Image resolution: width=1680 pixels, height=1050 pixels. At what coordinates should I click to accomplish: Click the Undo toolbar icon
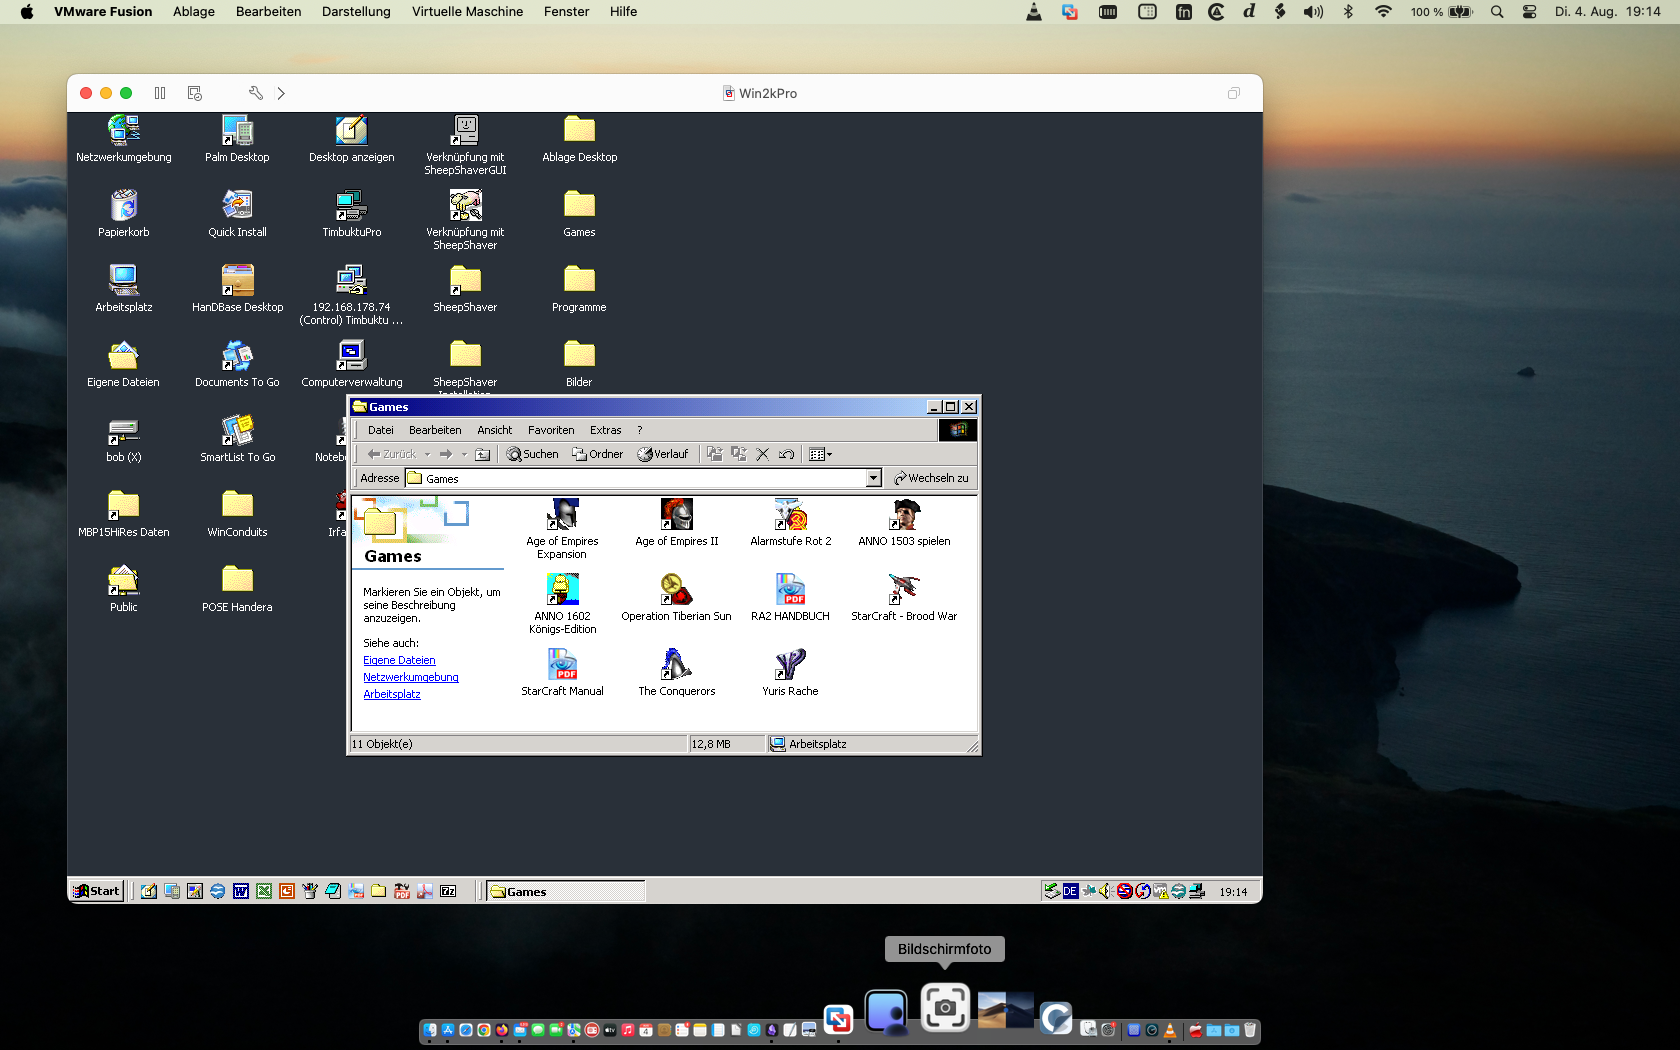click(787, 454)
